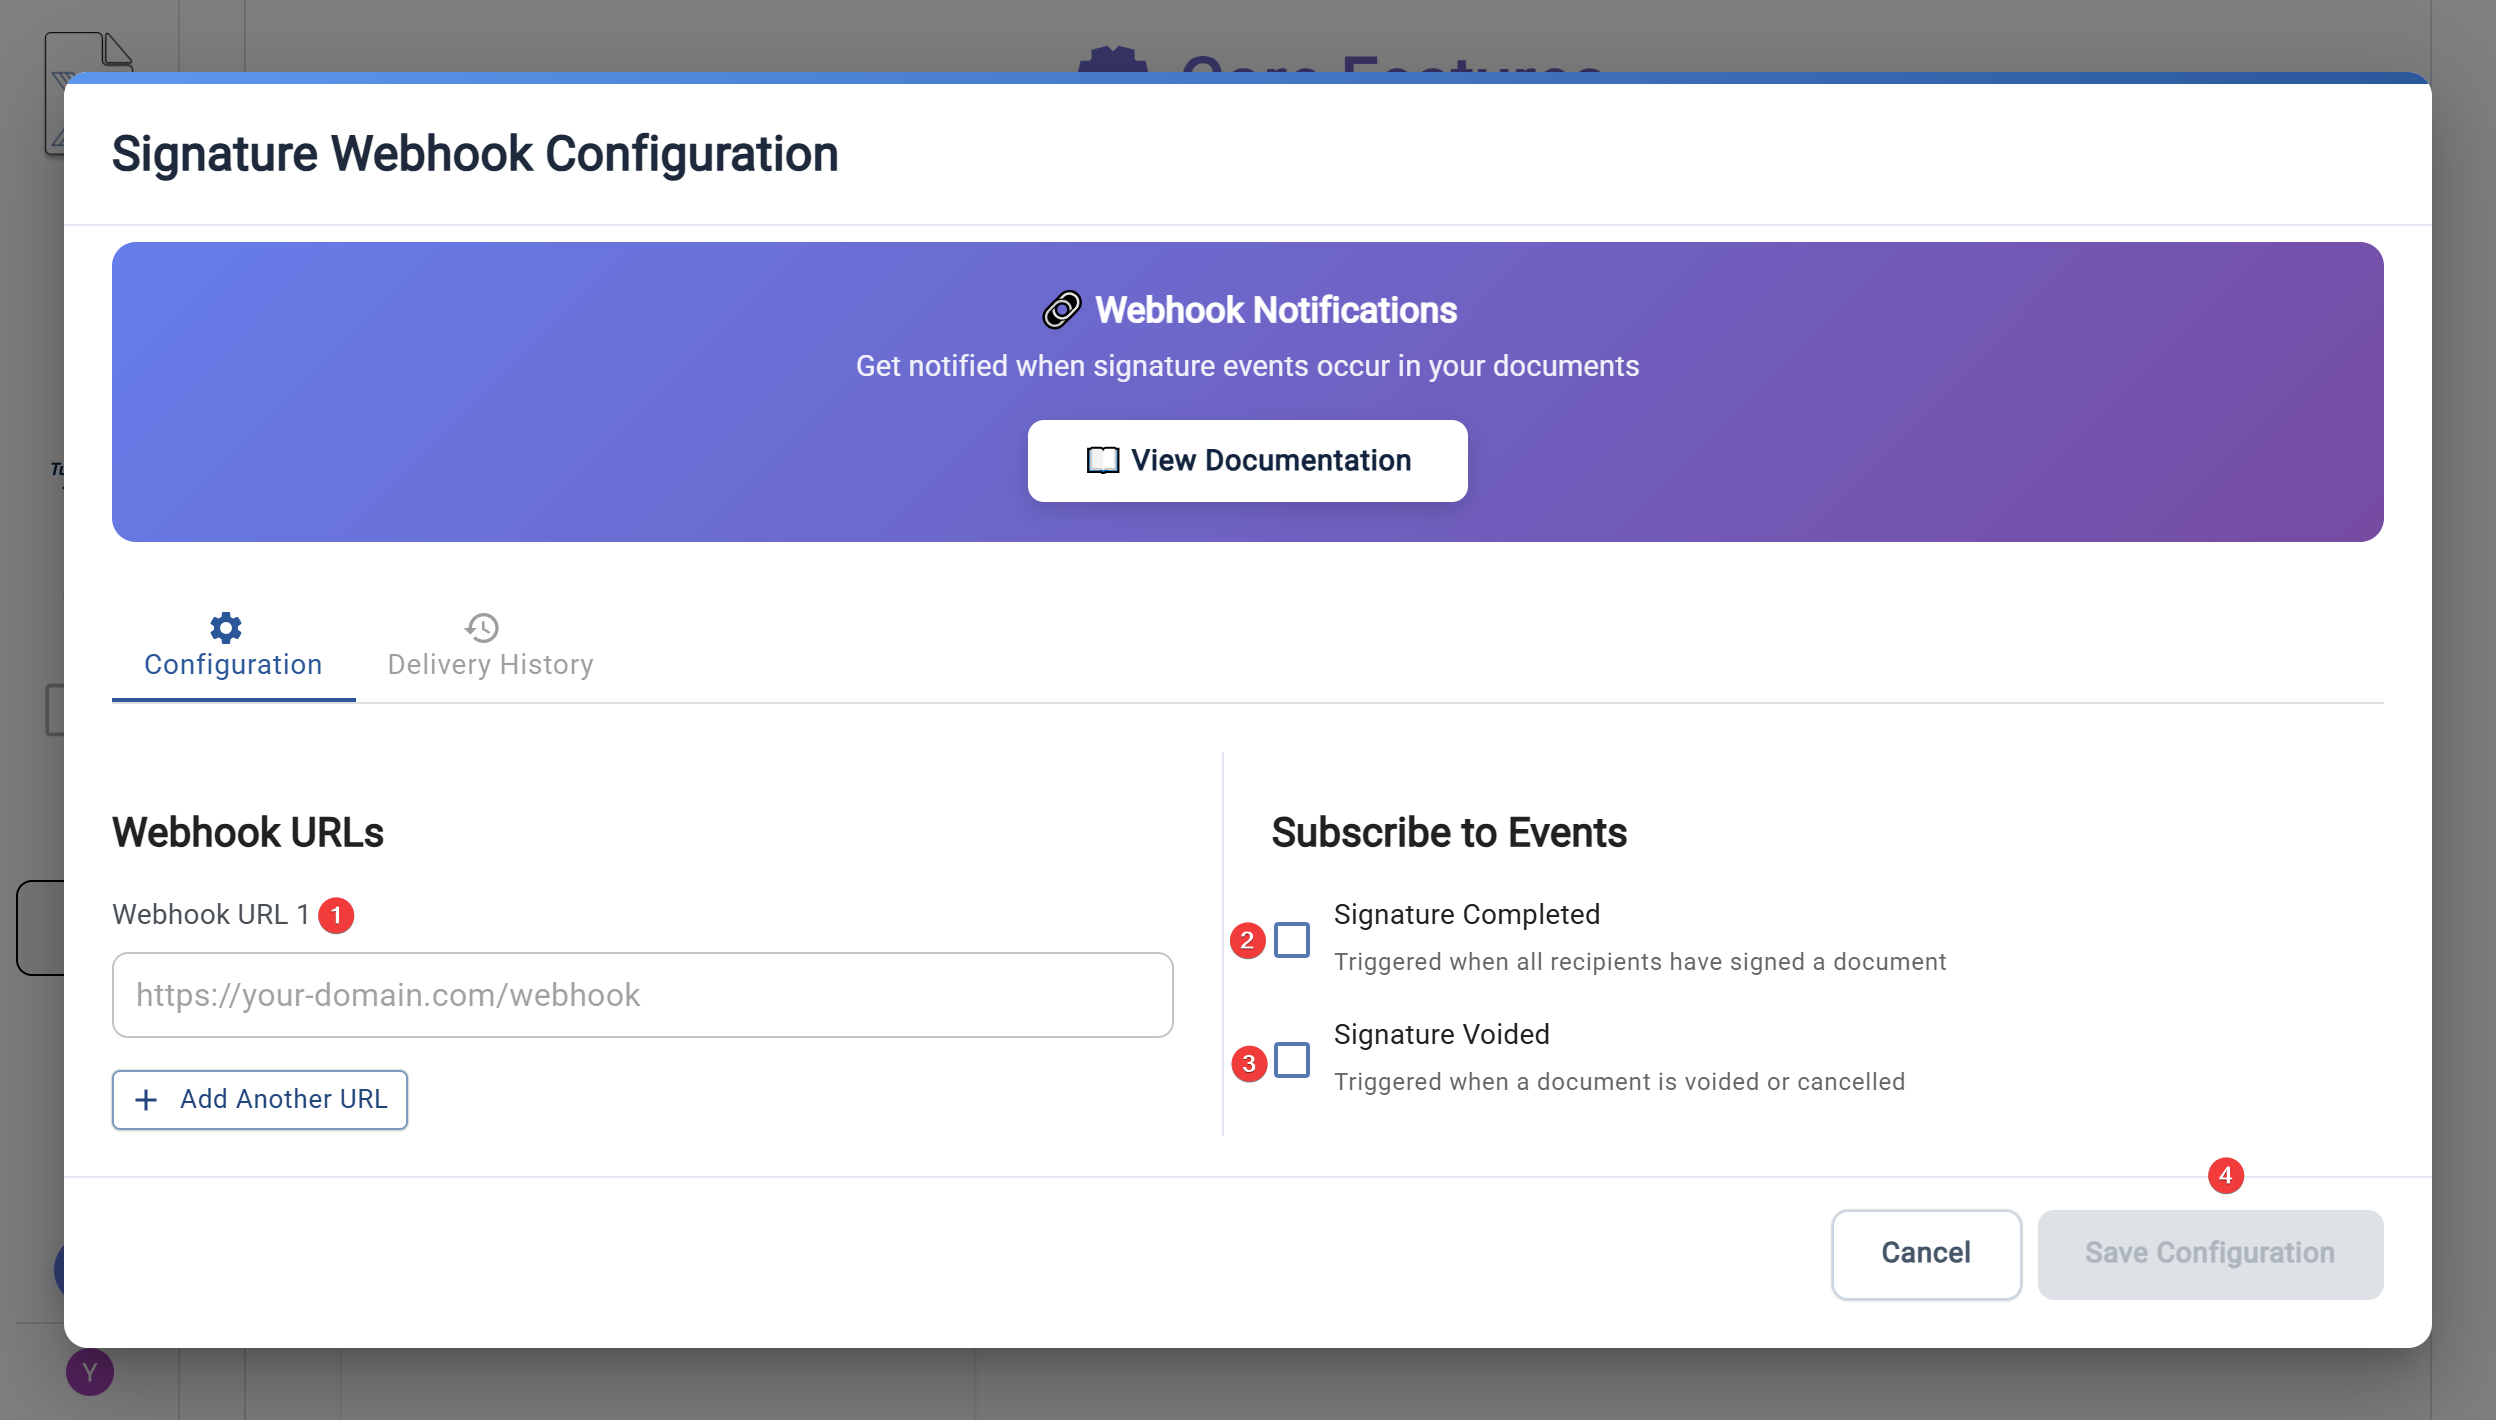Click the purple Y avatar behind the dialog
The image size is (2496, 1420).
(x=90, y=1372)
